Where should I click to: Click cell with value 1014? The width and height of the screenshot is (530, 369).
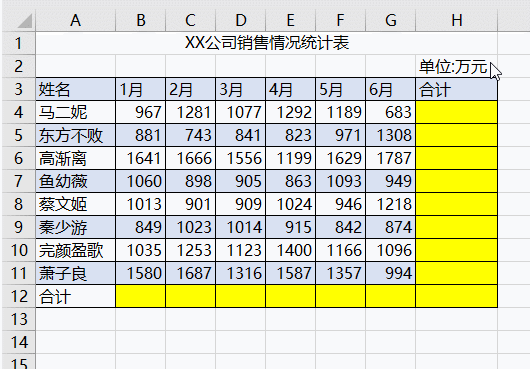[240, 227]
